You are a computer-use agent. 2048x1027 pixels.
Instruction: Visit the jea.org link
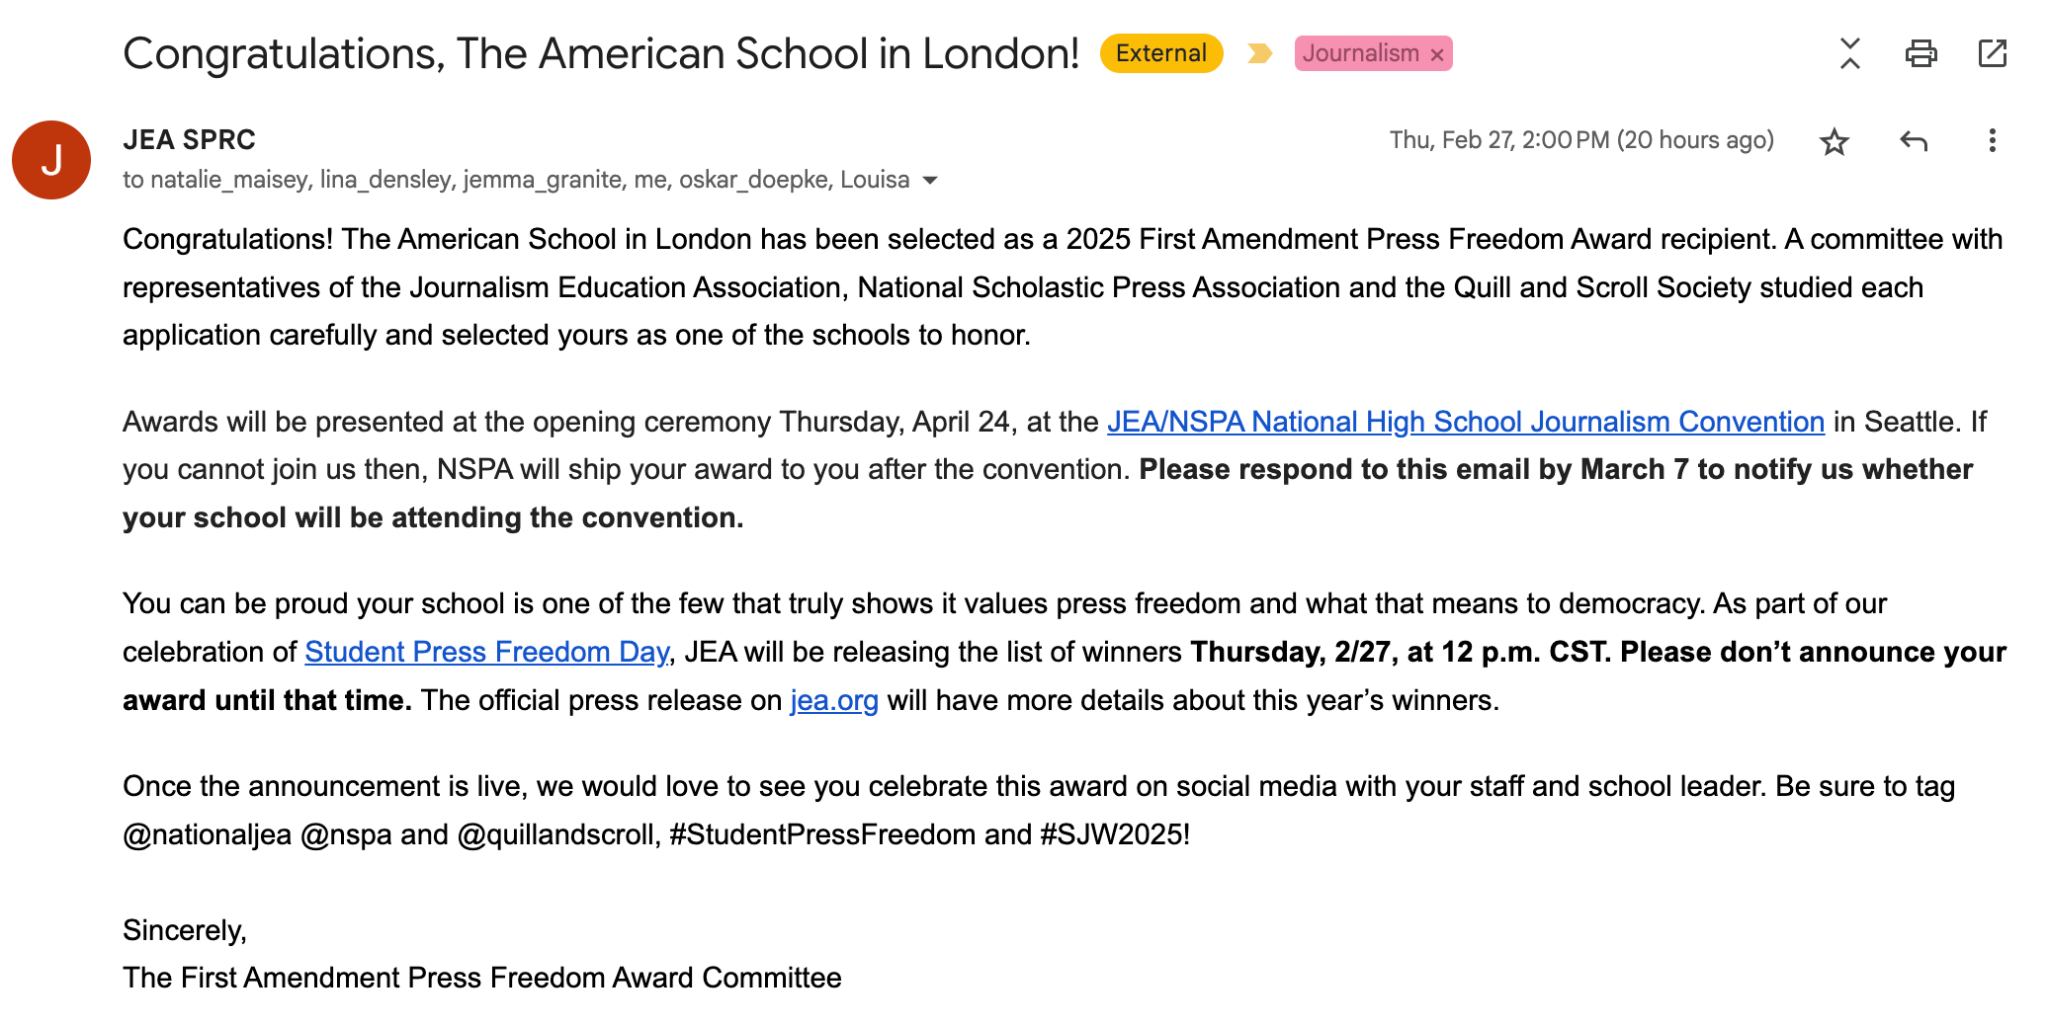[834, 700]
